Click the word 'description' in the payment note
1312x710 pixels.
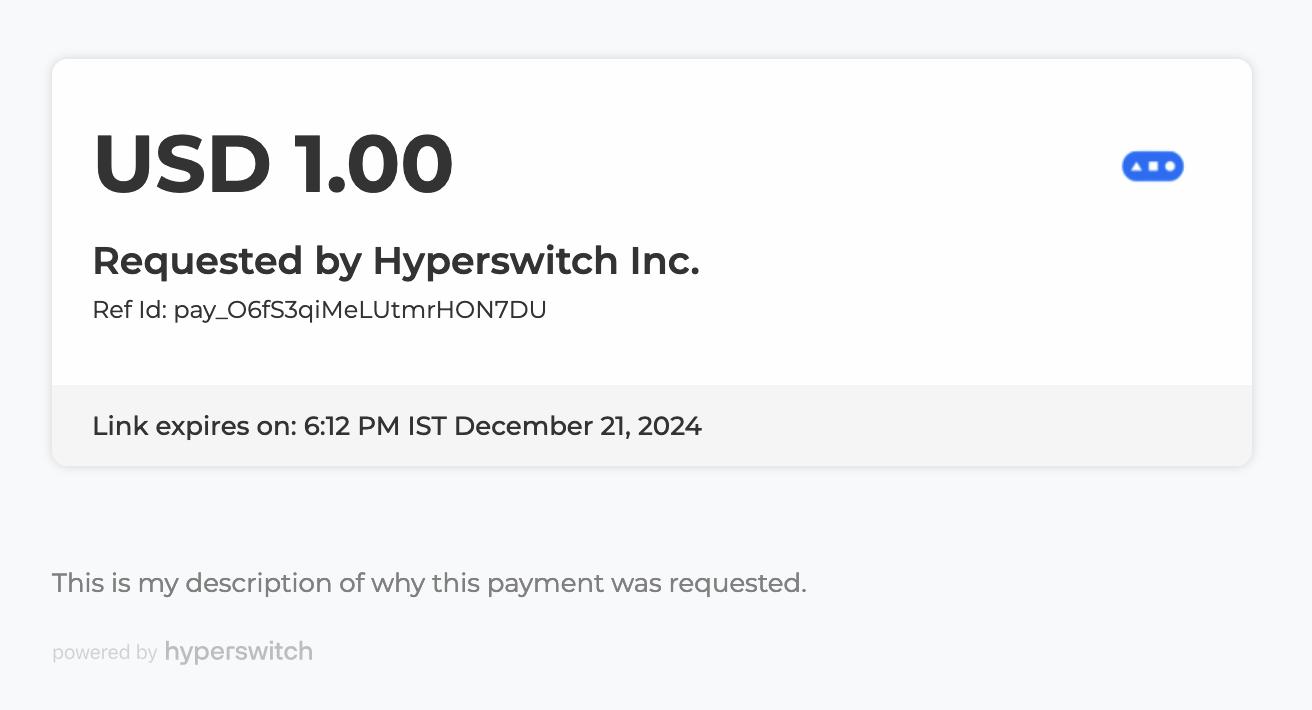(261, 583)
